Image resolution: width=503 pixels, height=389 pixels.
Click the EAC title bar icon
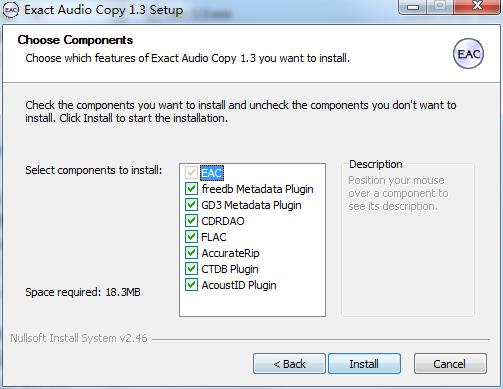click(10, 10)
